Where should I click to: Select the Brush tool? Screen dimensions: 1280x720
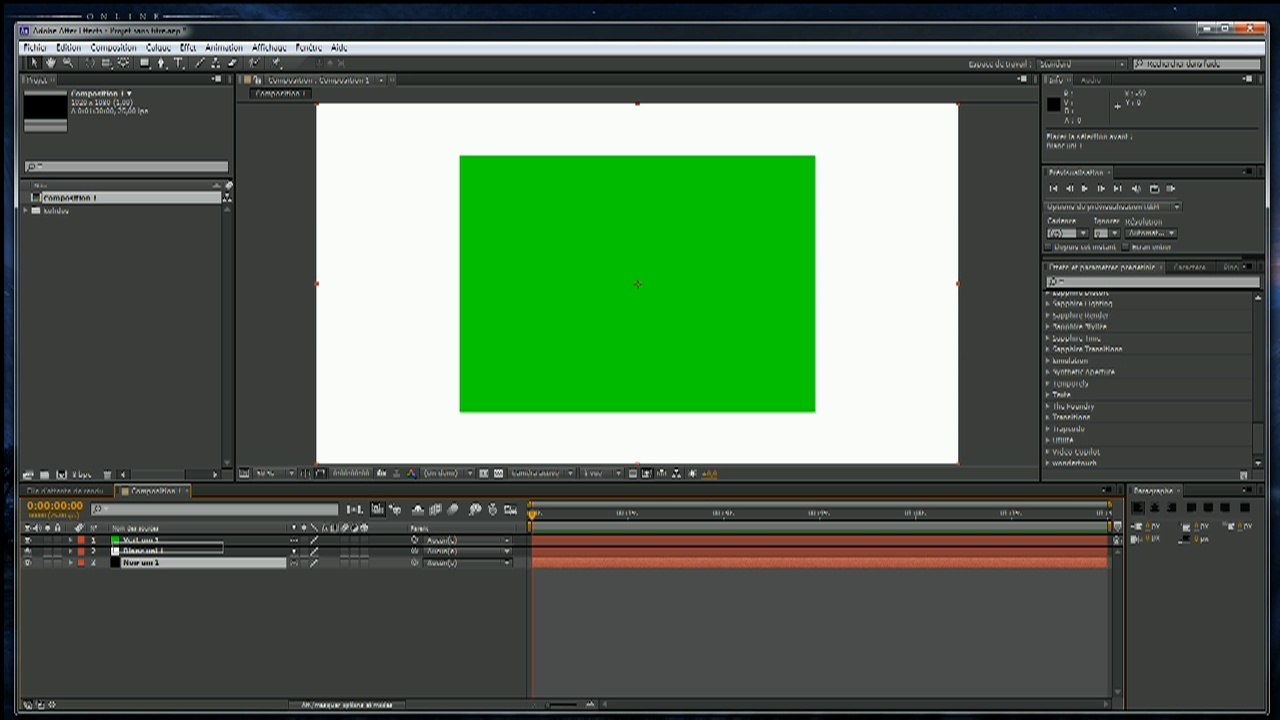[201, 63]
